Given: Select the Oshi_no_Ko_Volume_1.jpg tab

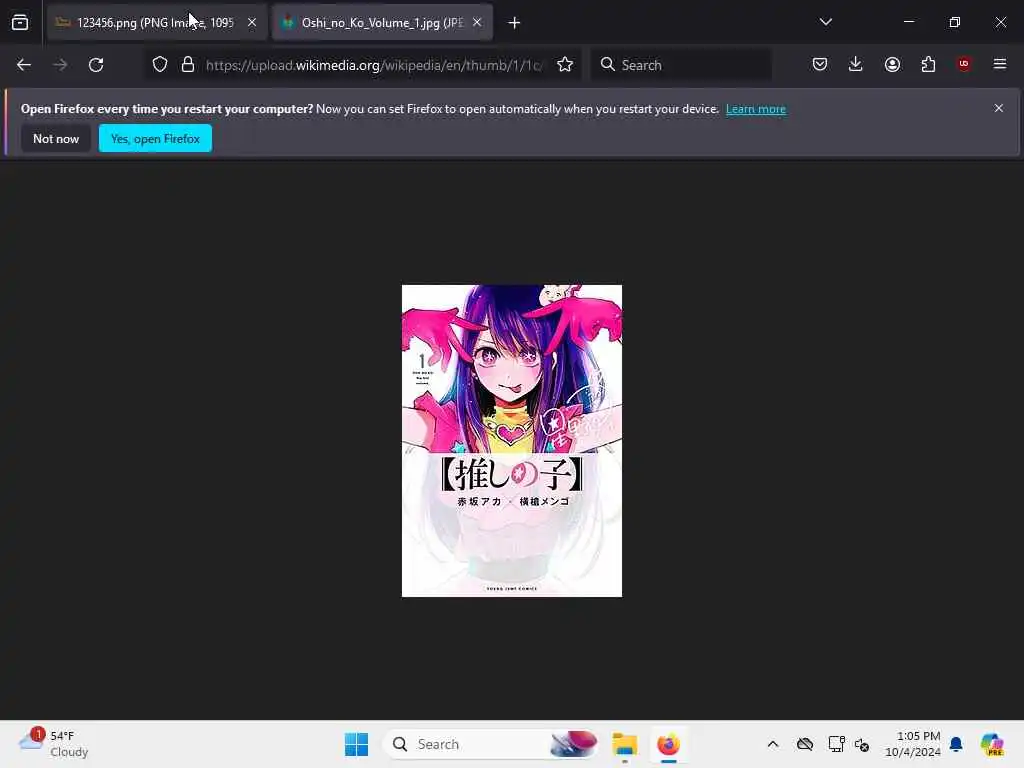Looking at the screenshot, I should [382, 23].
